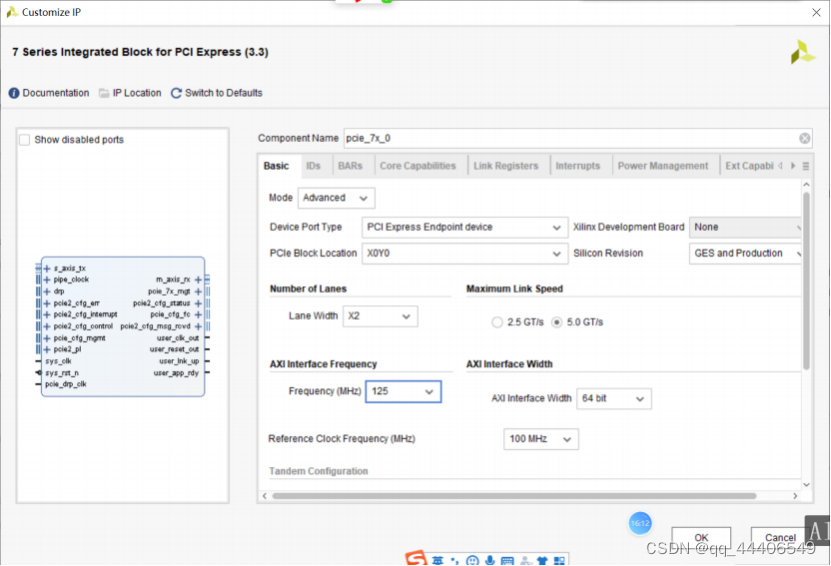Open the PCIe Block Location dropdown
This screenshot has width=831, height=566.
tap(465, 254)
